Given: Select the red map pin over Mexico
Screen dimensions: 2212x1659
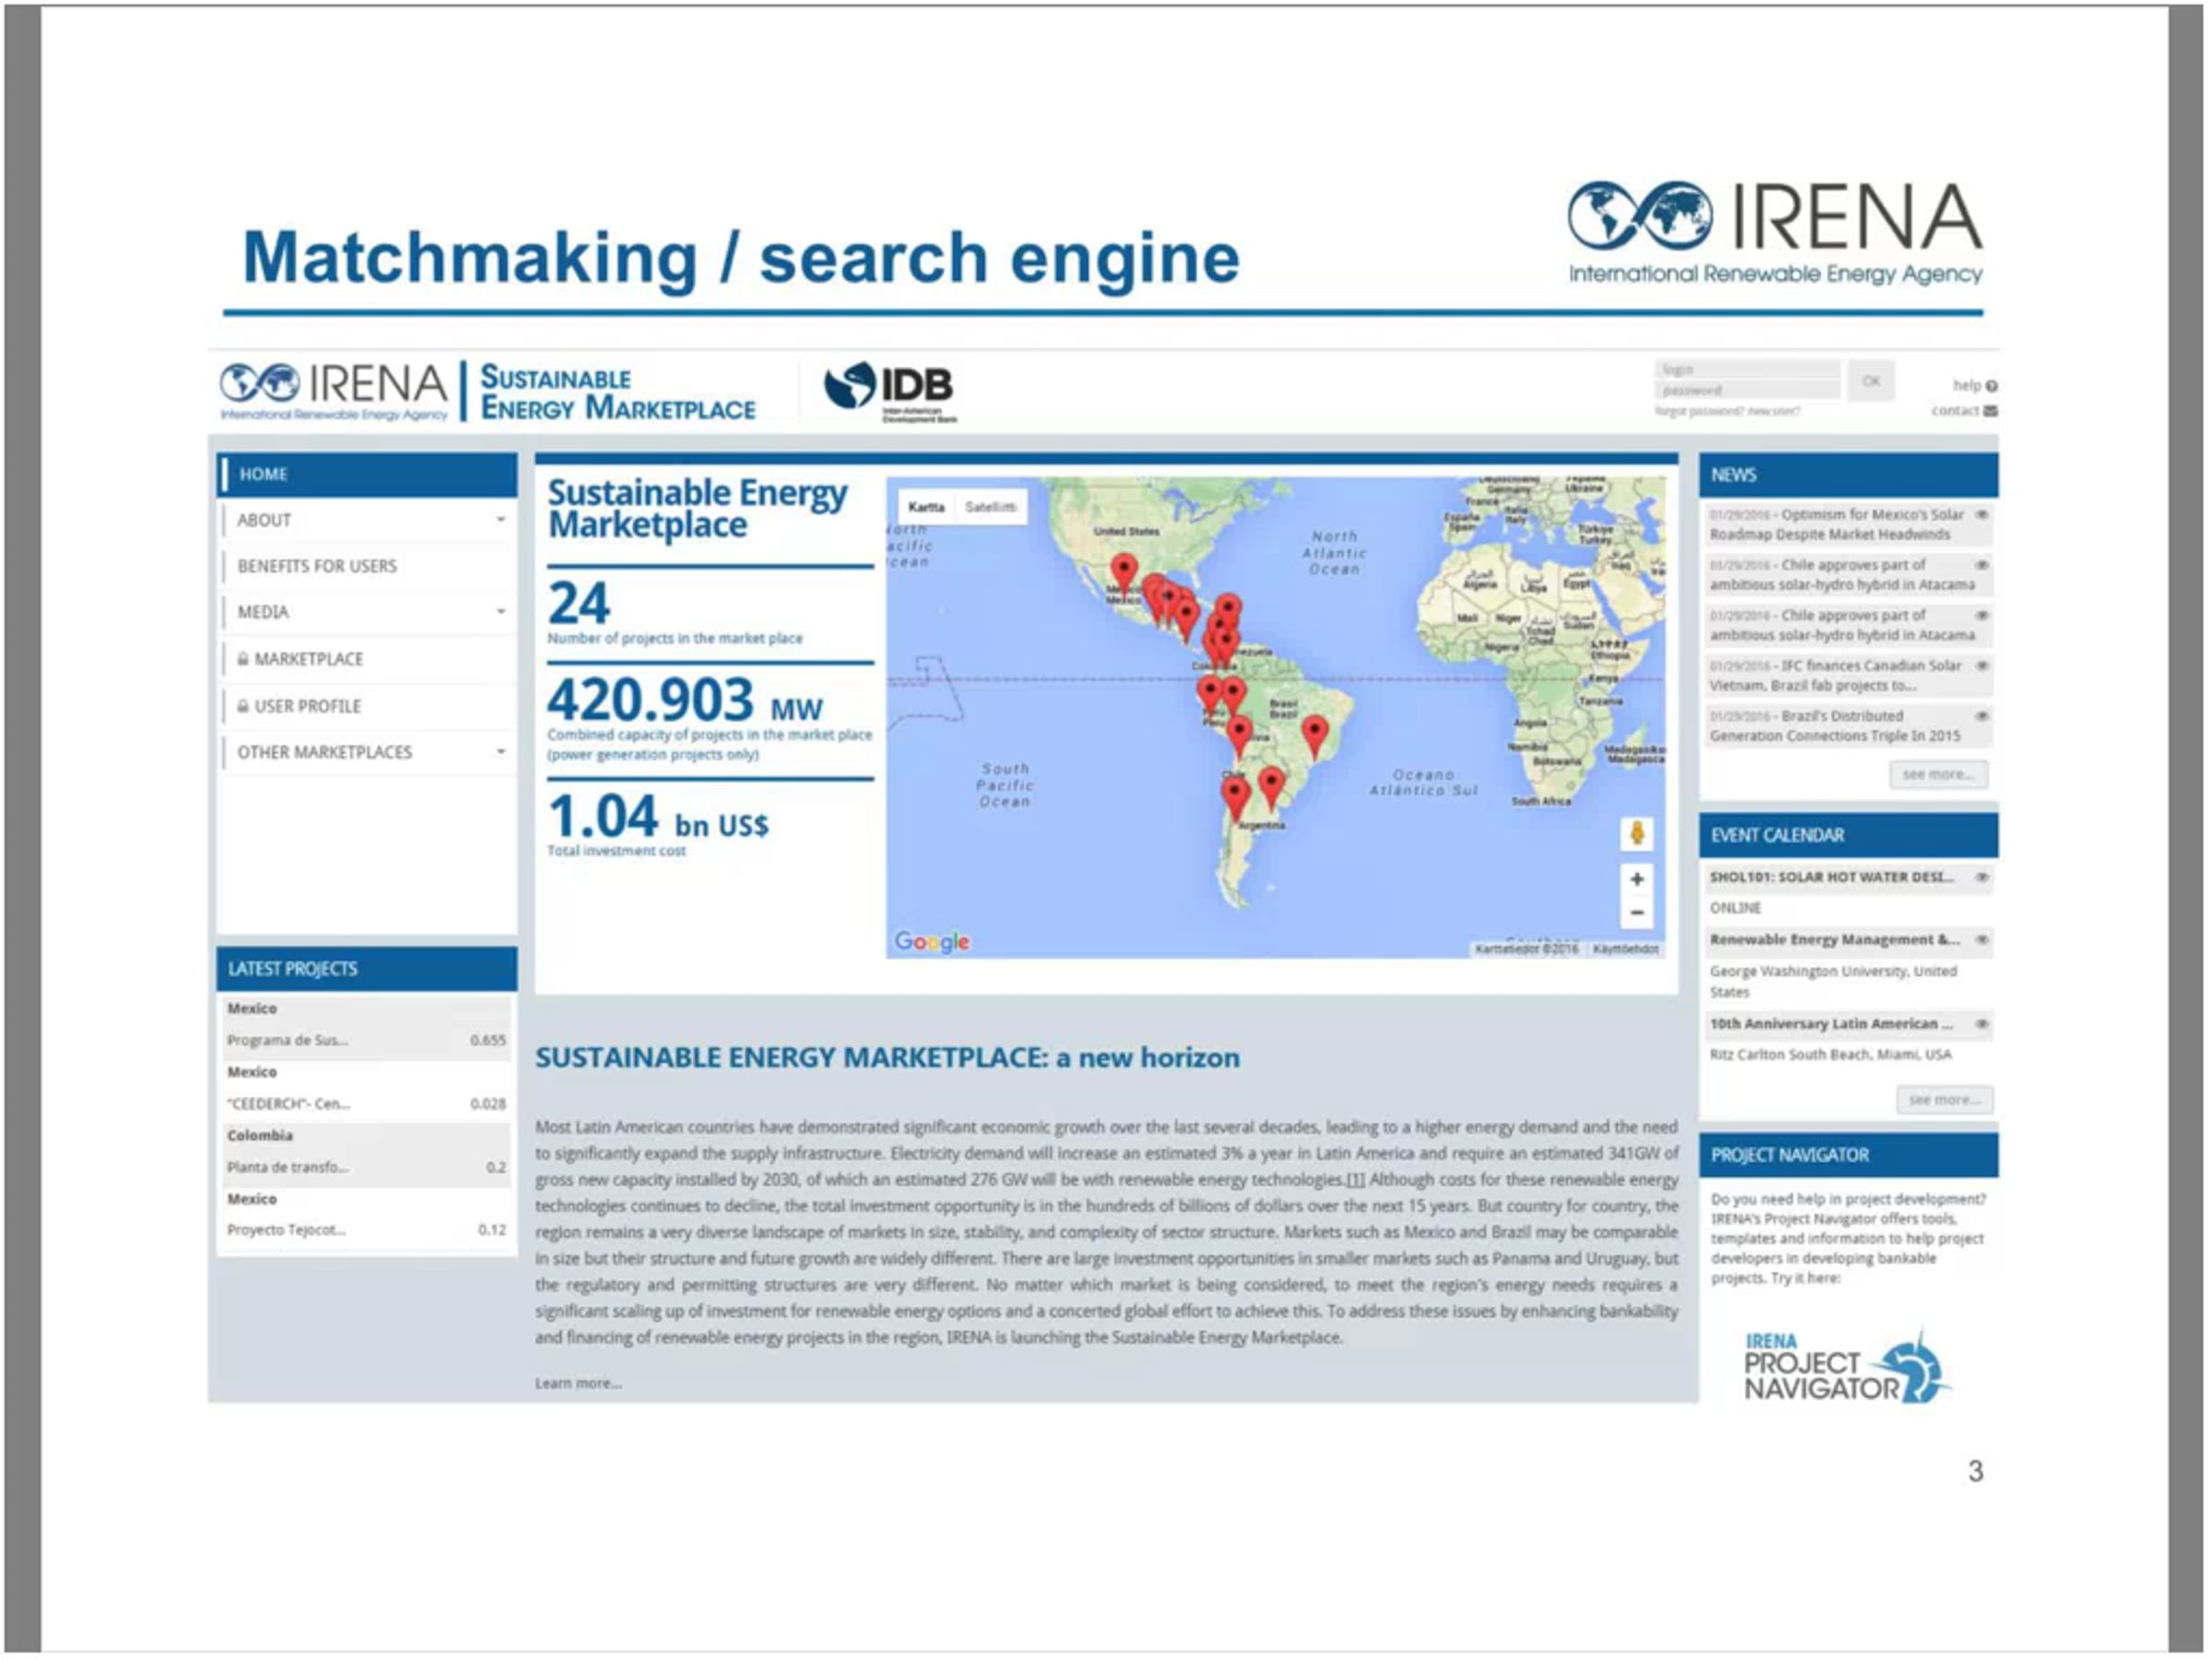Looking at the screenshot, I should pos(1124,574).
